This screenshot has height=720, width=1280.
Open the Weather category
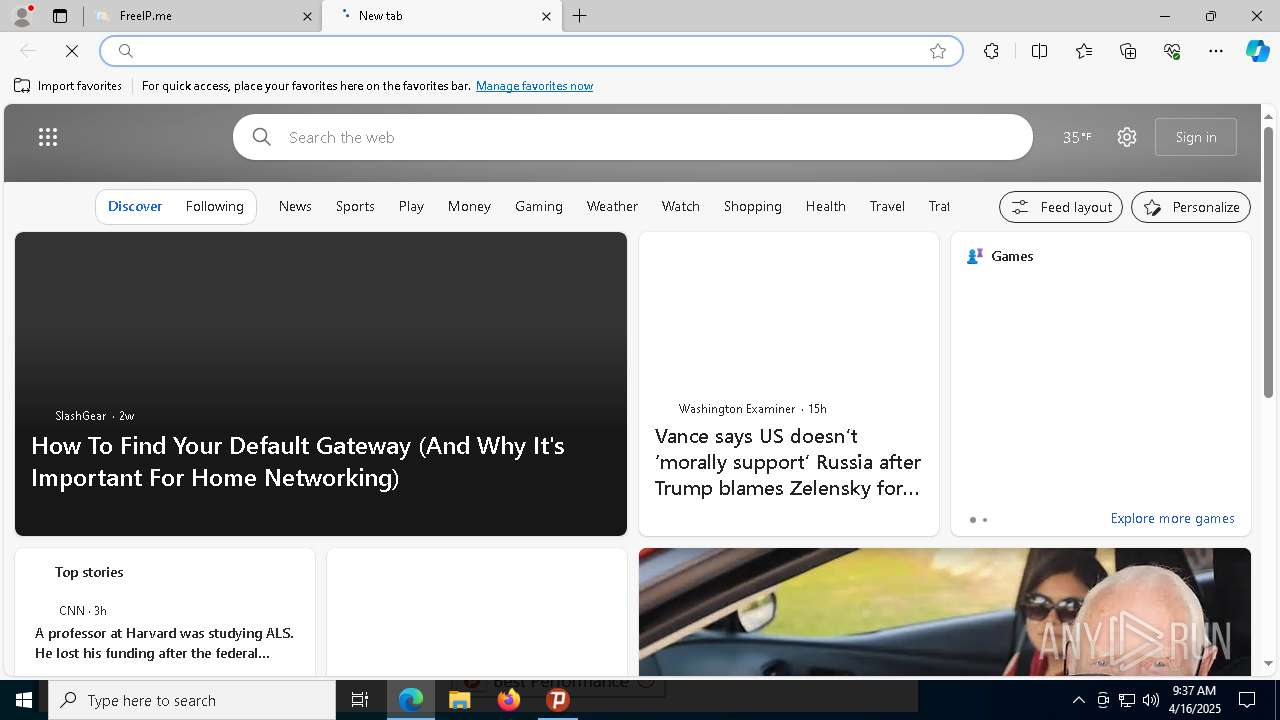pos(612,206)
